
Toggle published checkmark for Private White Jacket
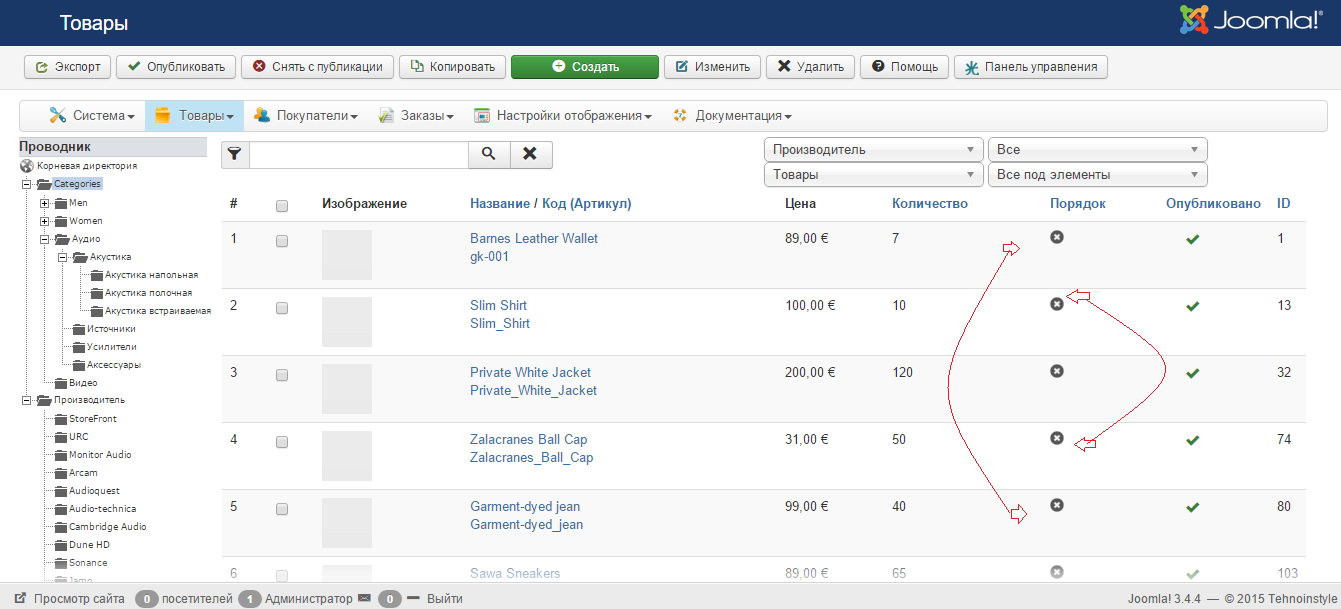[1192, 373]
